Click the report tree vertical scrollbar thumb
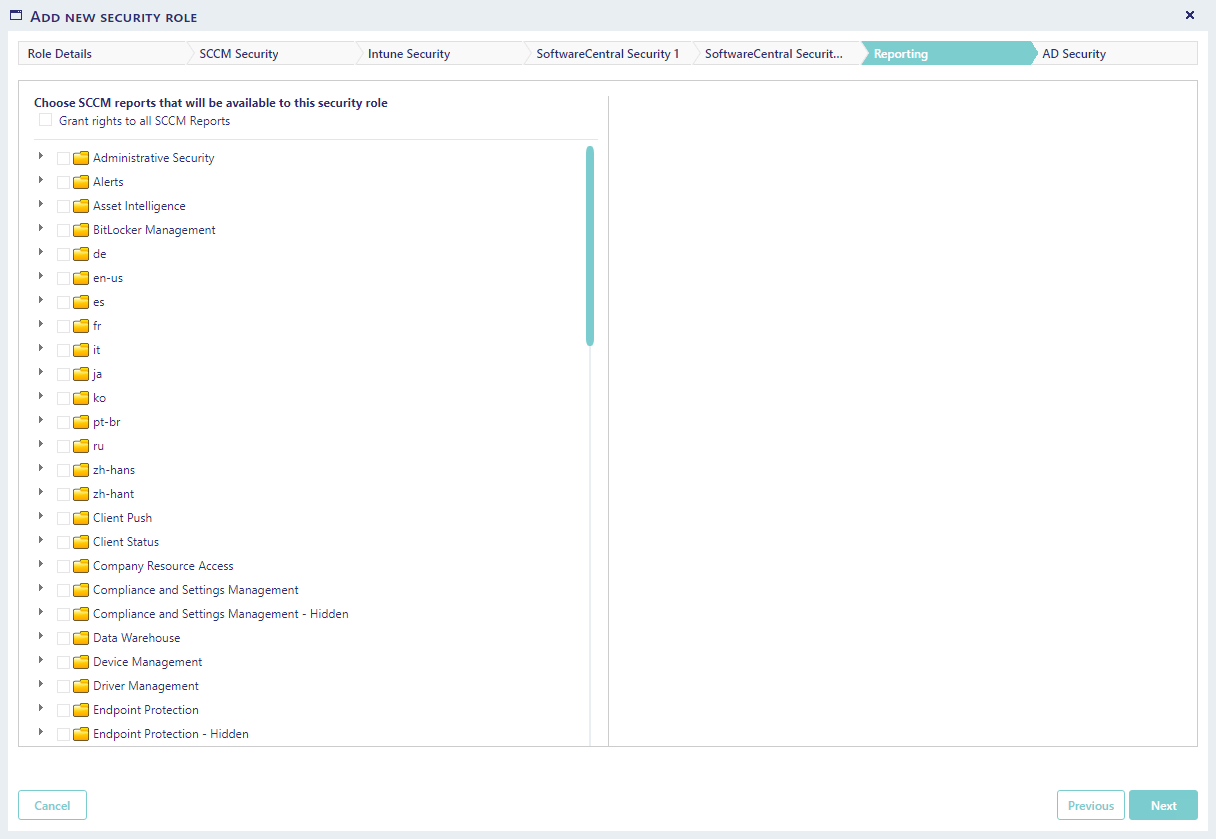The image size is (1216, 839). [x=590, y=246]
